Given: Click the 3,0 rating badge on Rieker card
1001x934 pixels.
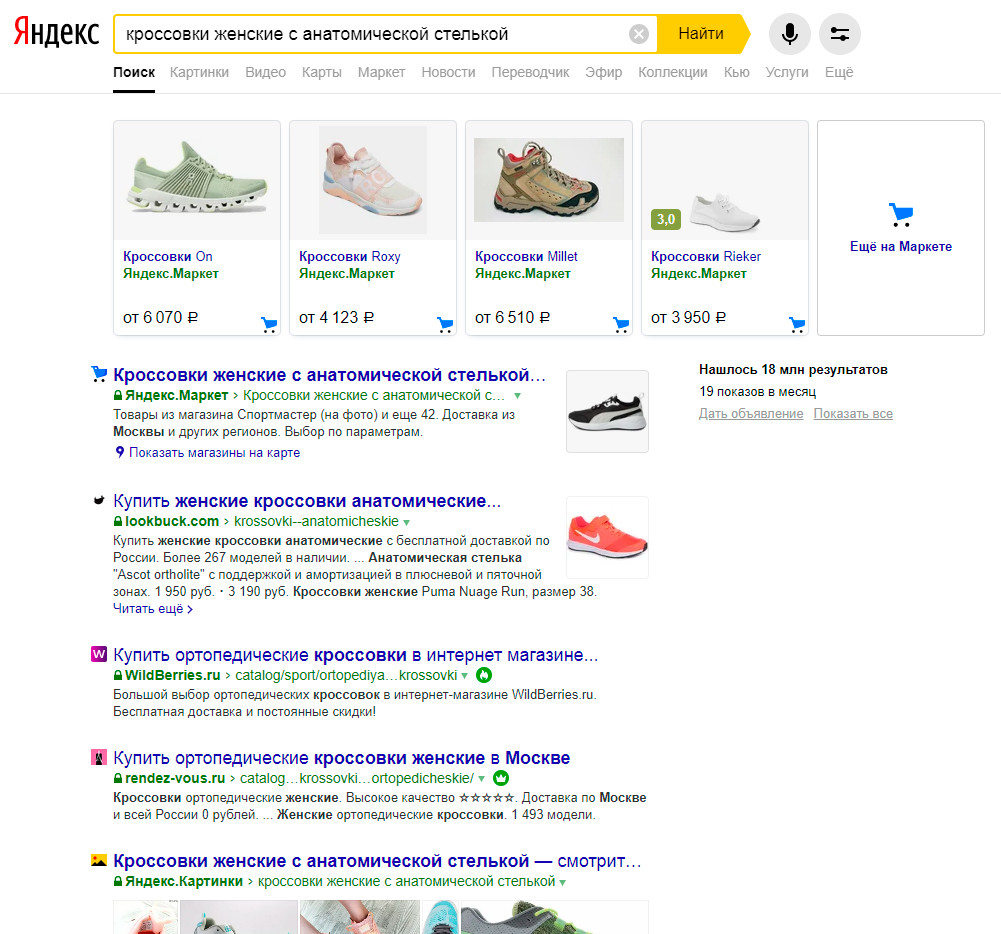Looking at the screenshot, I should pyautogui.click(x=666, y=220).
